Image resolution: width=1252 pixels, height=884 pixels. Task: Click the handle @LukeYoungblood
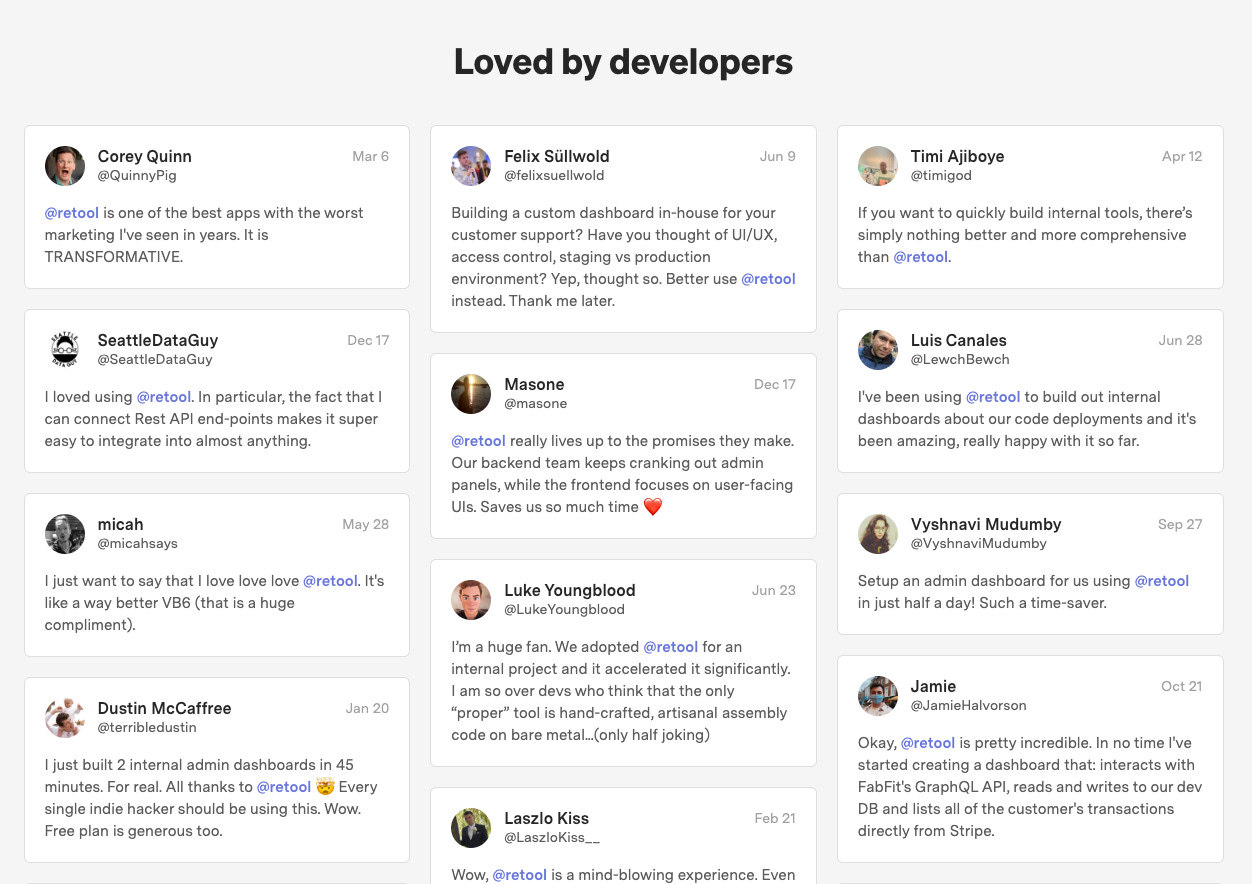pyautogui.click(x=564, y=610)
